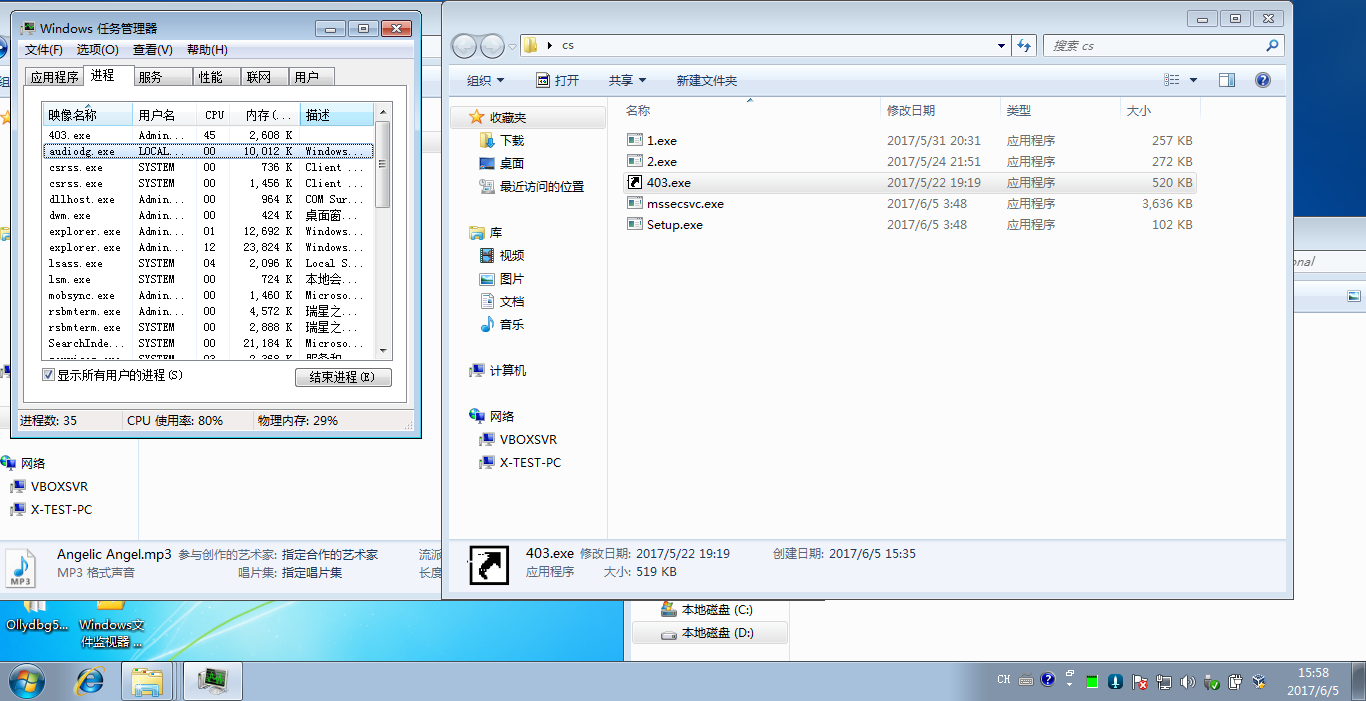Open 最近访问的位置 in sidebar
This screenshot has height=701, width=1366.
click(541, 187)
